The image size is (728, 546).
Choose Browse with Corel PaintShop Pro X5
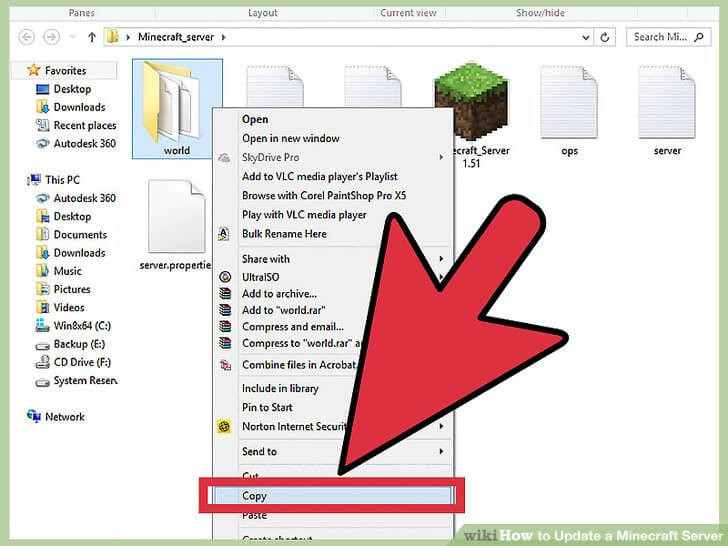[324, 195]
